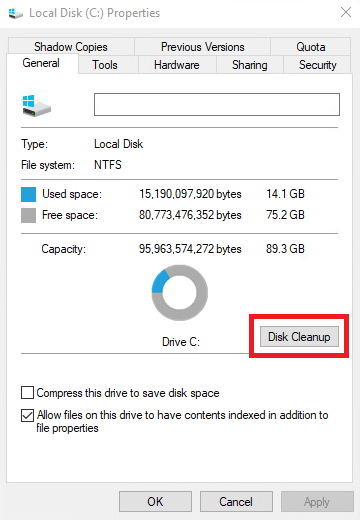Switch to the Security tab
360x520 pixels.
pyautogui.click(x=318, y=65)
